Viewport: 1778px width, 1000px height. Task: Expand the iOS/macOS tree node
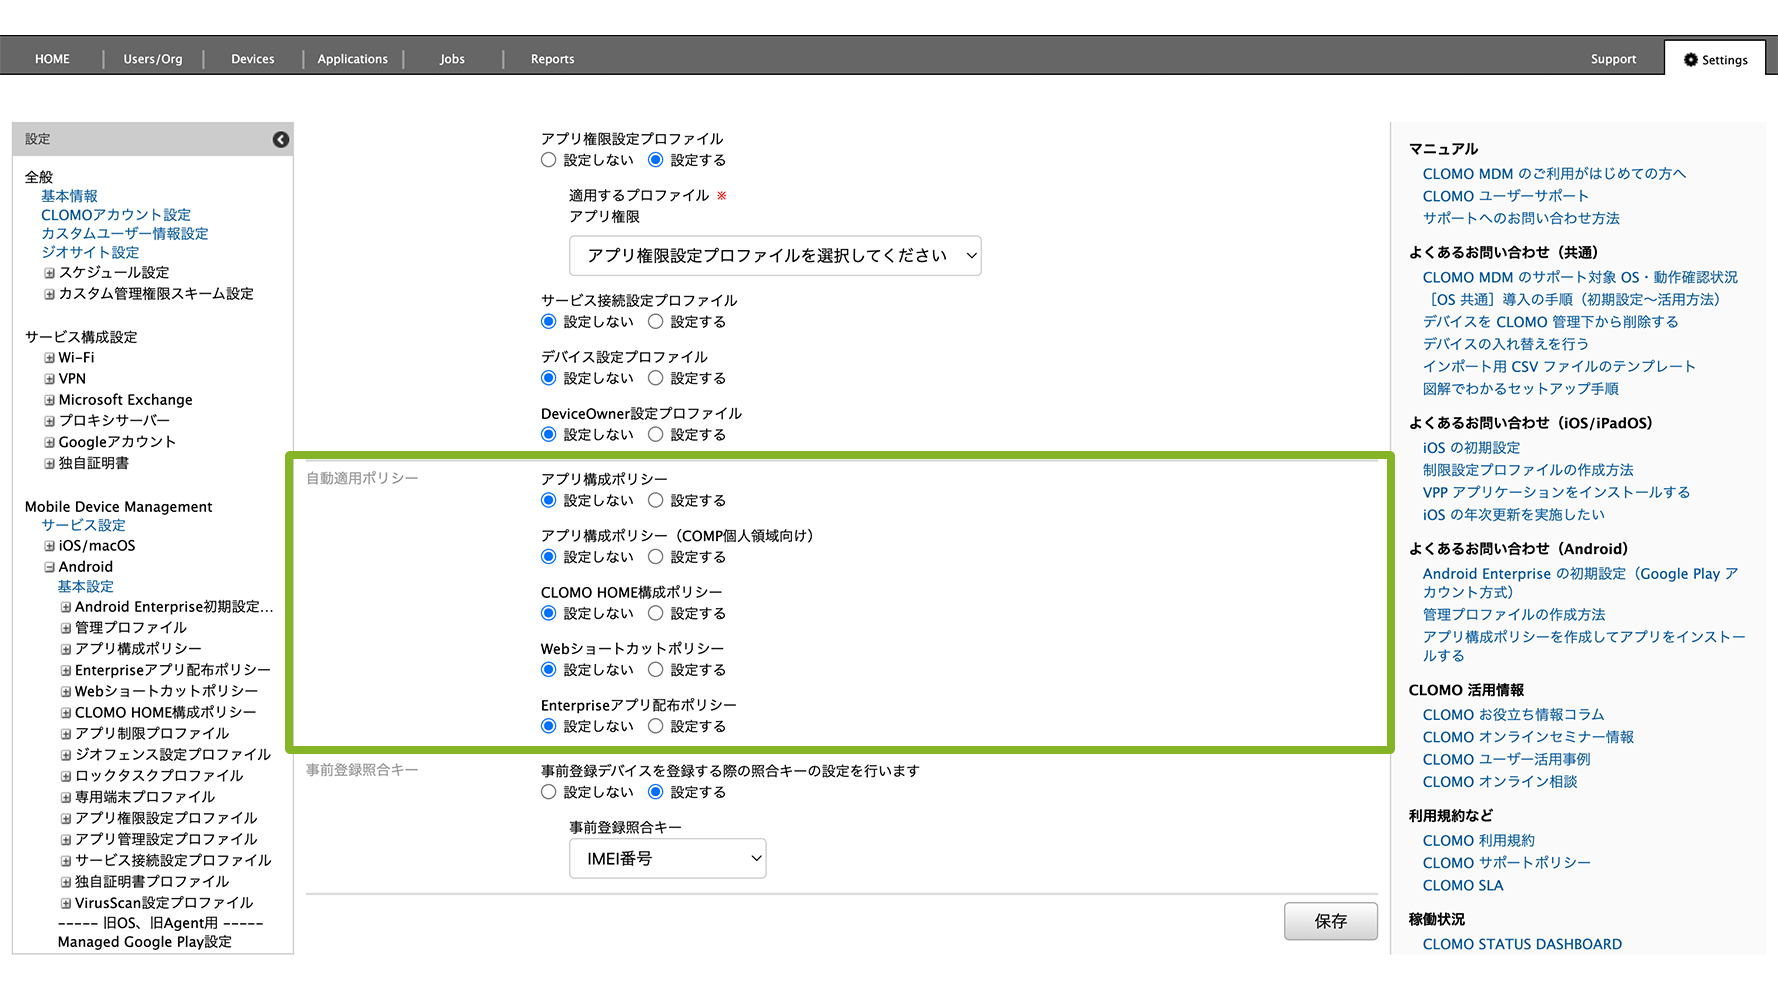coord(49,546)
